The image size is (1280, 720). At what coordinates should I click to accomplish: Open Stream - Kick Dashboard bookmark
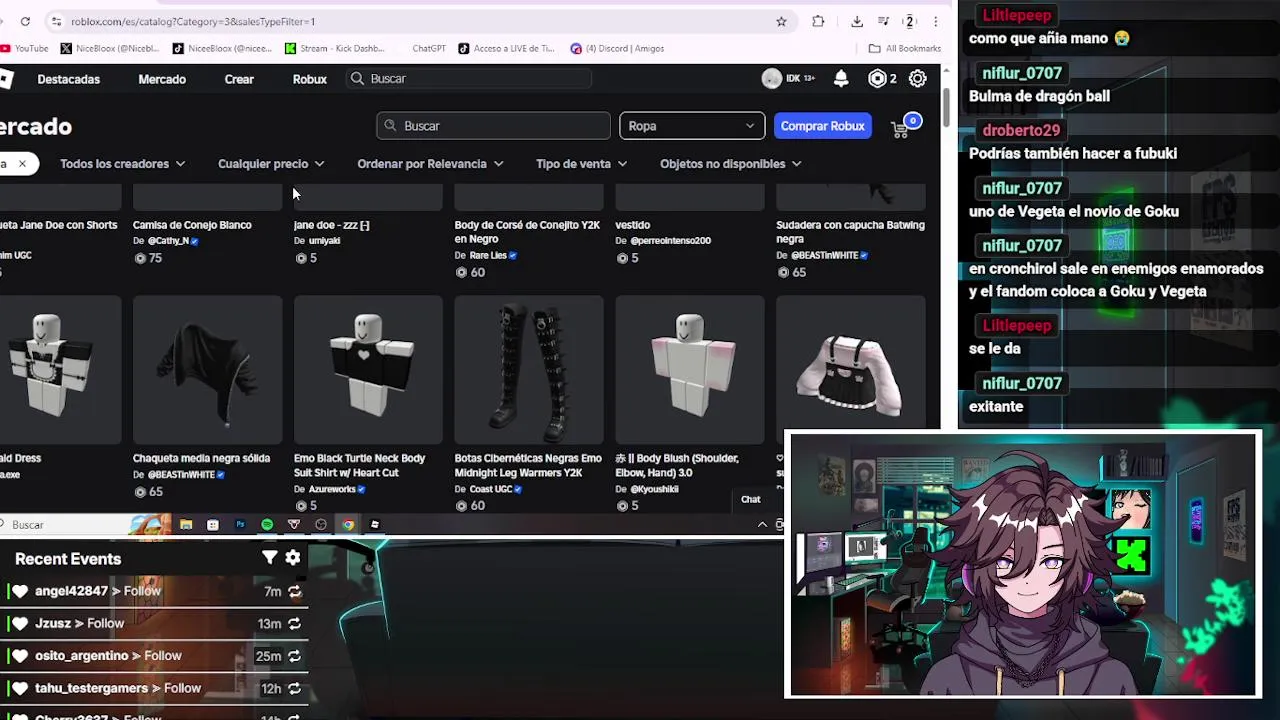[334, 48]
